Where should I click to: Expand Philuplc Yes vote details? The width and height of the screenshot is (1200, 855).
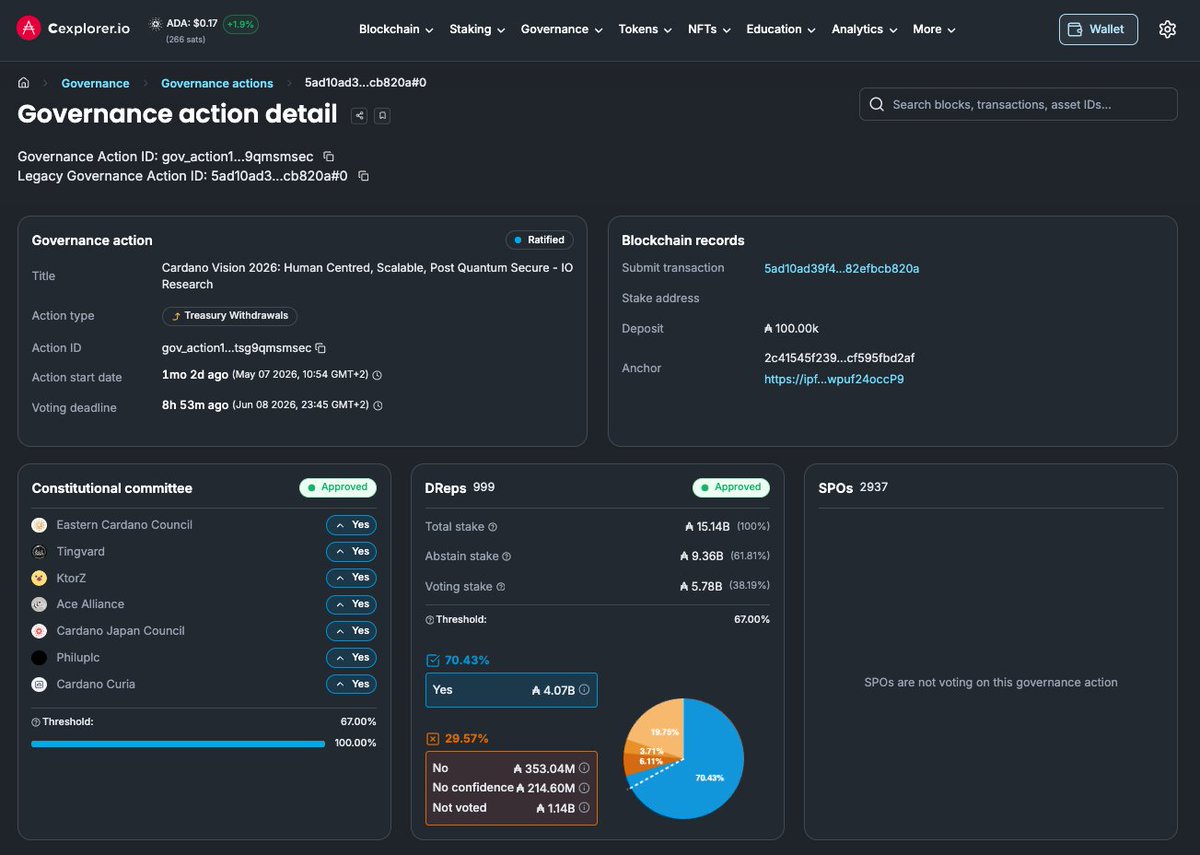tap(351, 658)
